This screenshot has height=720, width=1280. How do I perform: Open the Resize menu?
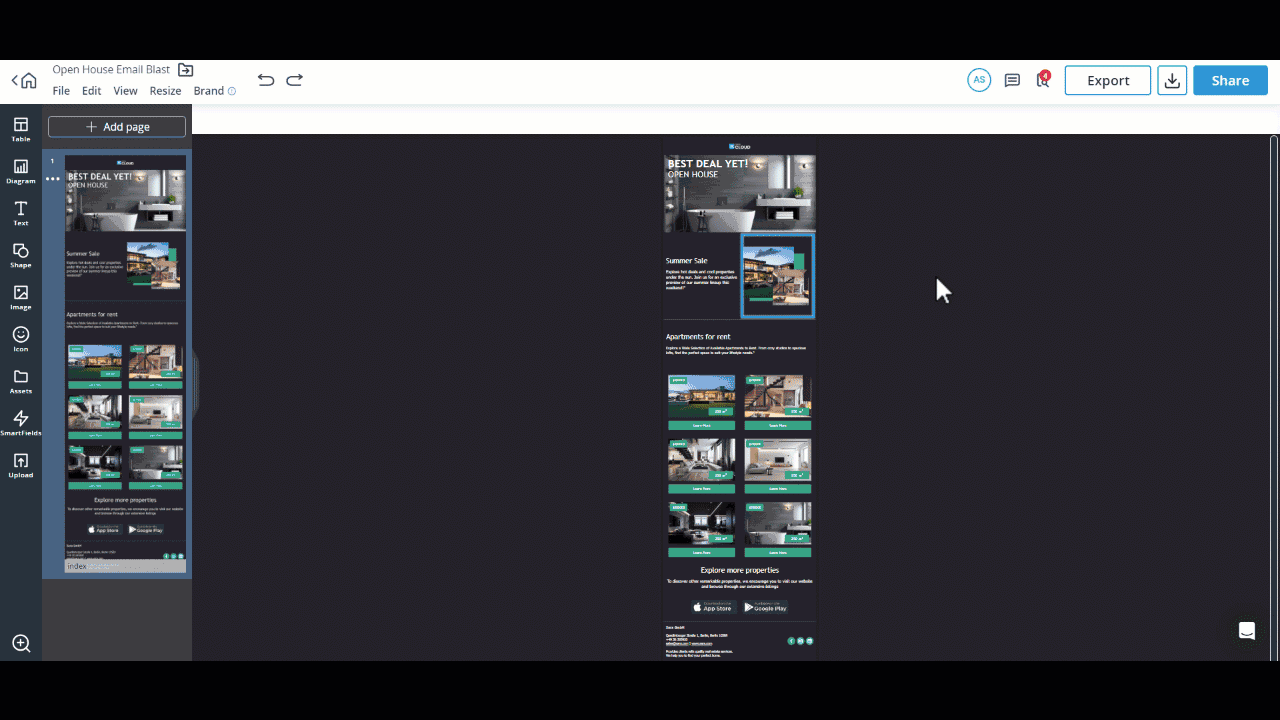coord(165,91)
